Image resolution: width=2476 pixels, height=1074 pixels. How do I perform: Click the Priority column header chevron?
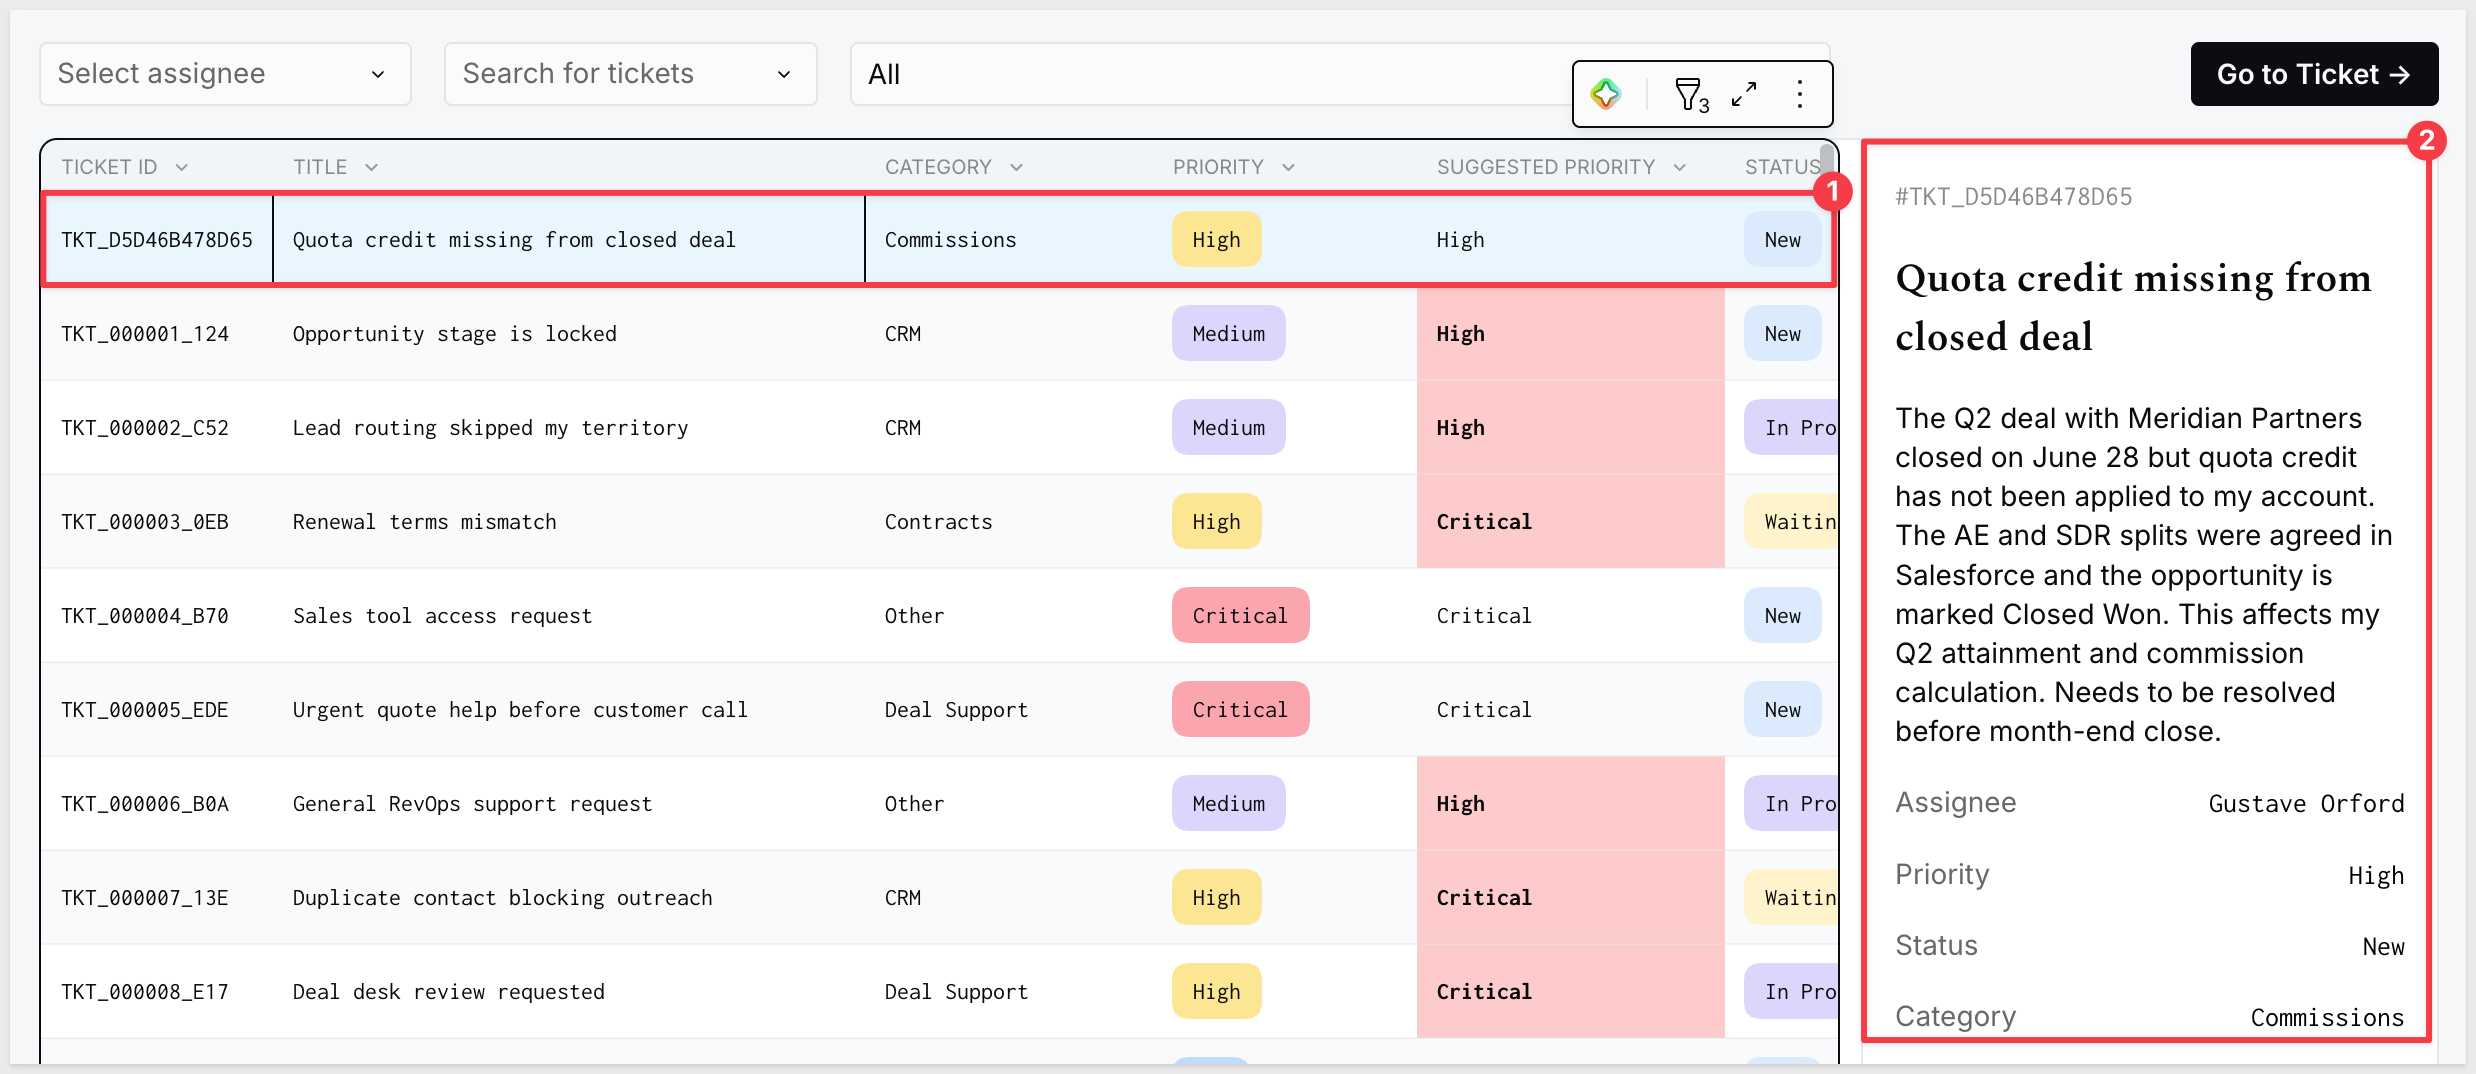click(x=1288, y=167)
